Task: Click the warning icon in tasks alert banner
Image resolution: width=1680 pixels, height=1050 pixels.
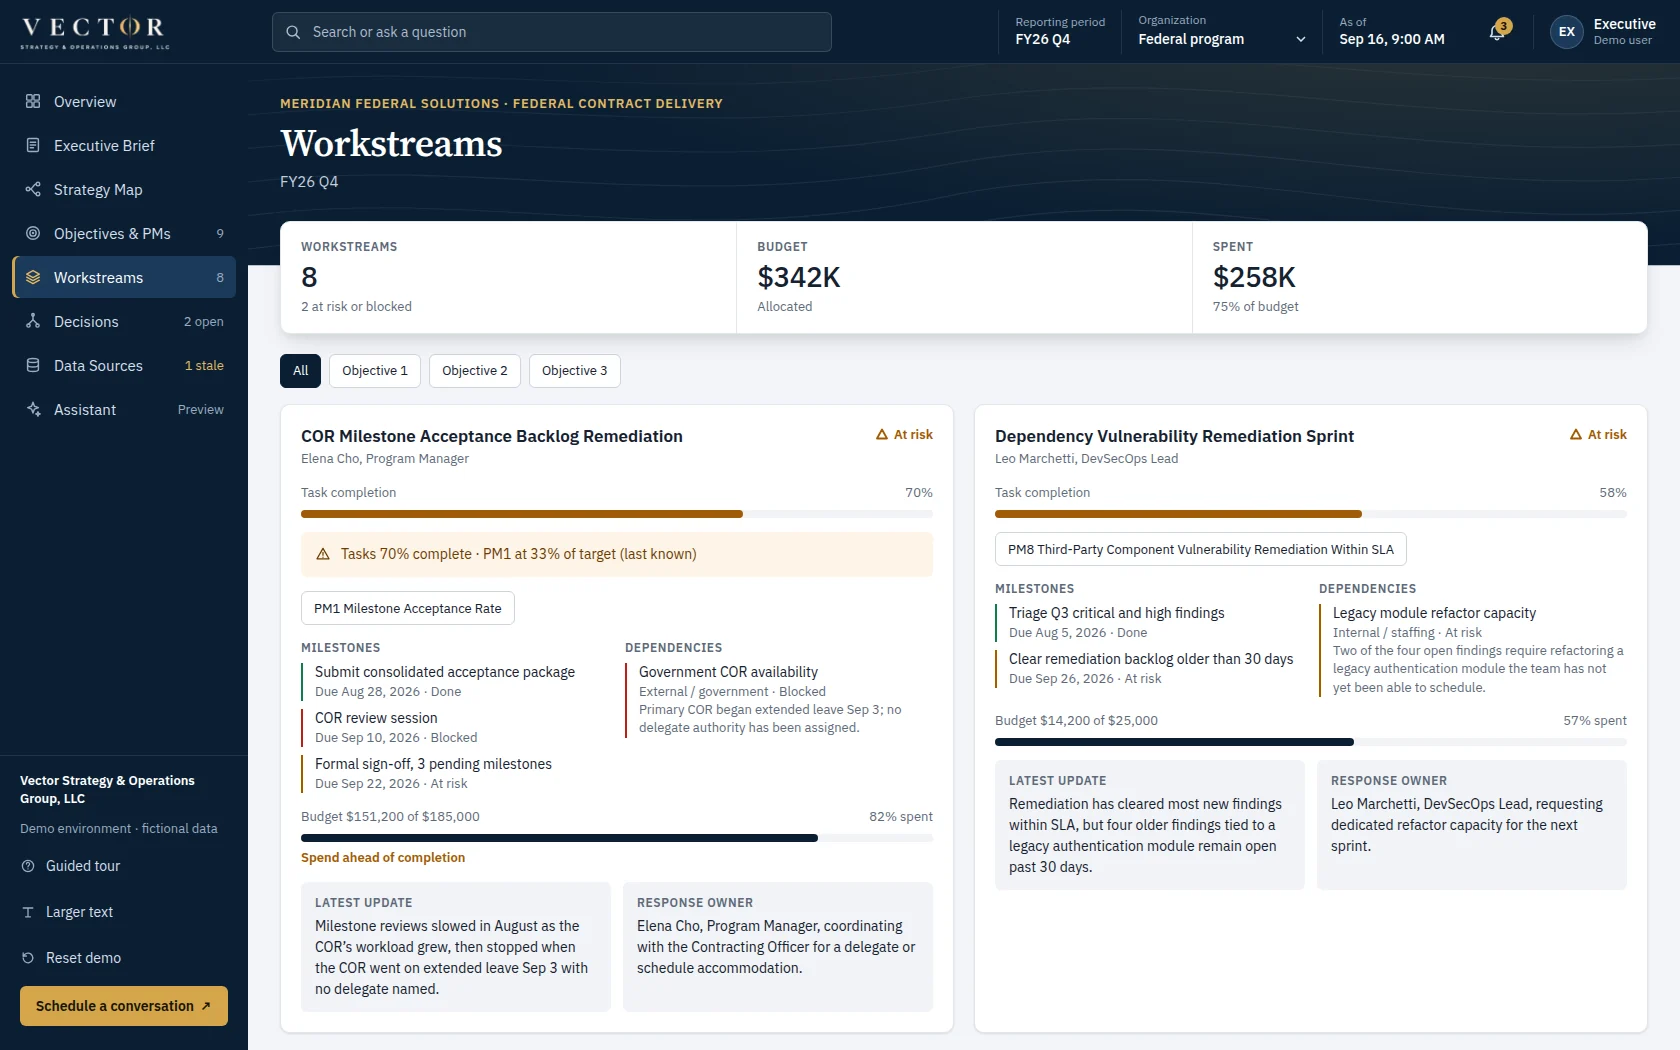Action: [323, 554]
